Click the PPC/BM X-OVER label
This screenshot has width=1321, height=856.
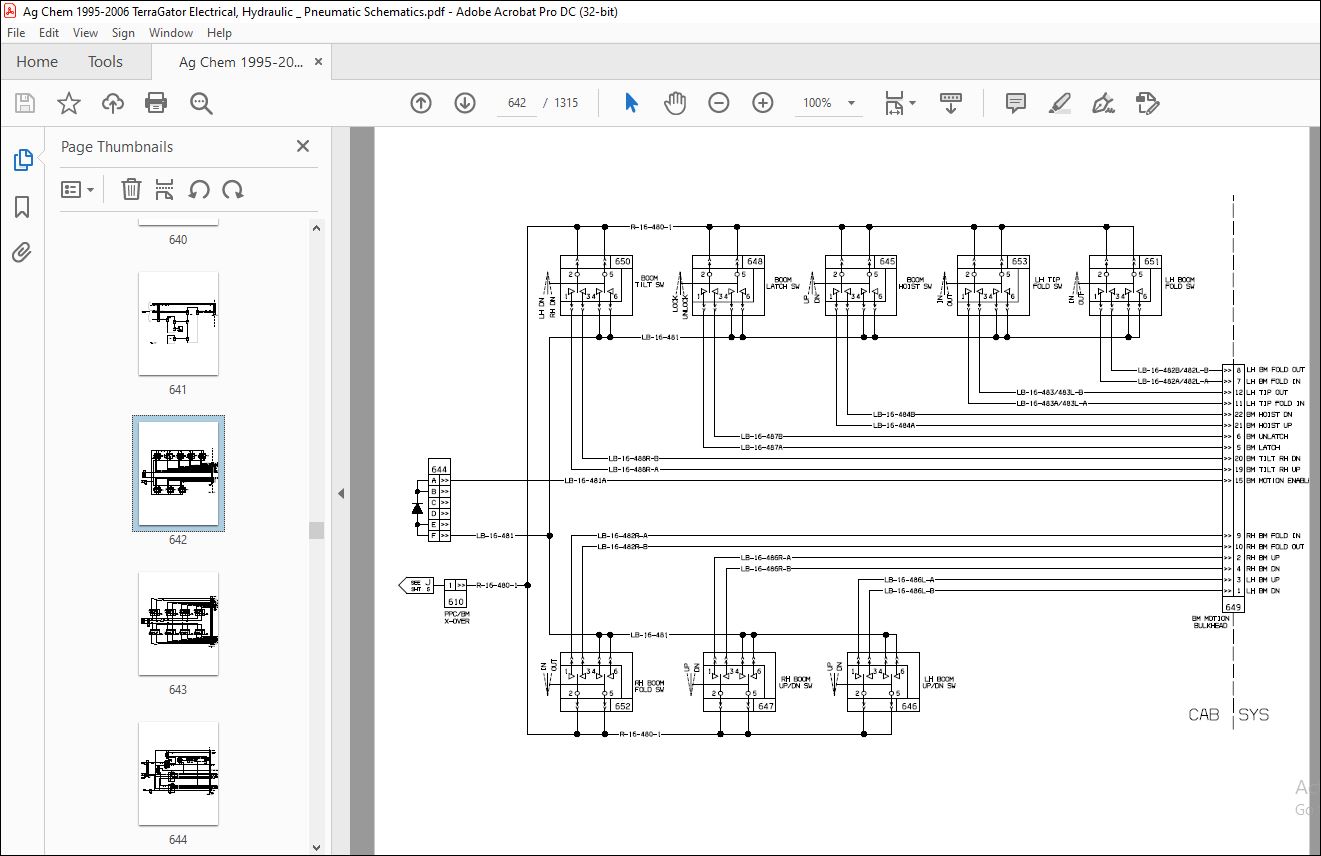(456, 617)
